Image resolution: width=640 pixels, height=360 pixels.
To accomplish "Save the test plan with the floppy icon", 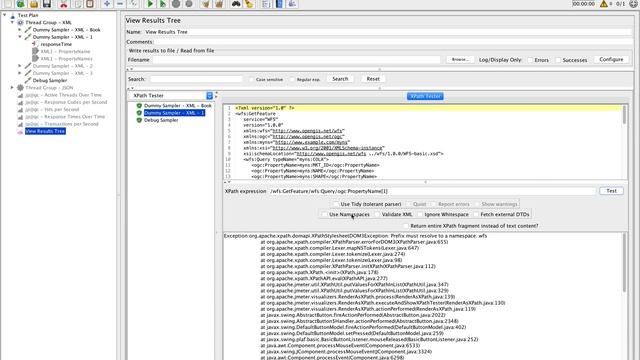I will pyautogui.click(x=47, y=4).
